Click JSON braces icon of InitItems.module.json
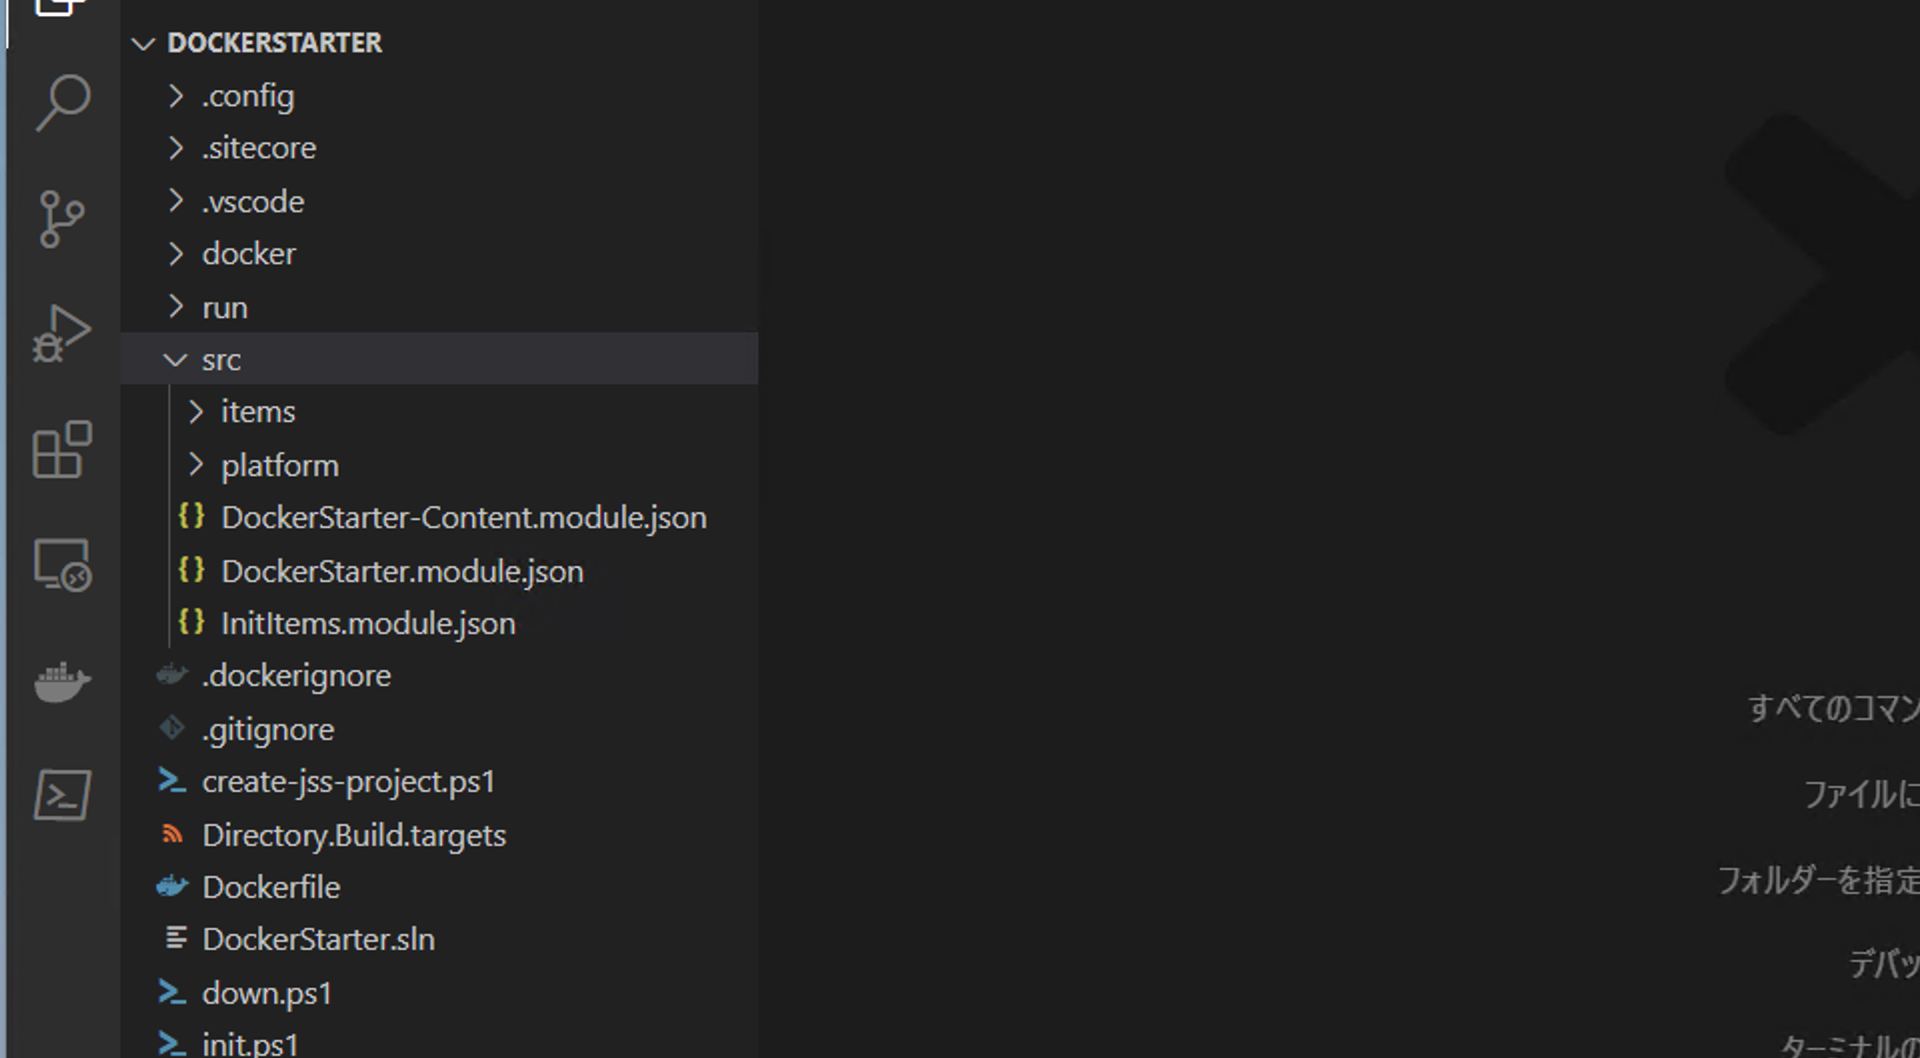Image resolution: width=1920 pixels, height=1058 pixels. pyautogui.click(x=191, y=622)
